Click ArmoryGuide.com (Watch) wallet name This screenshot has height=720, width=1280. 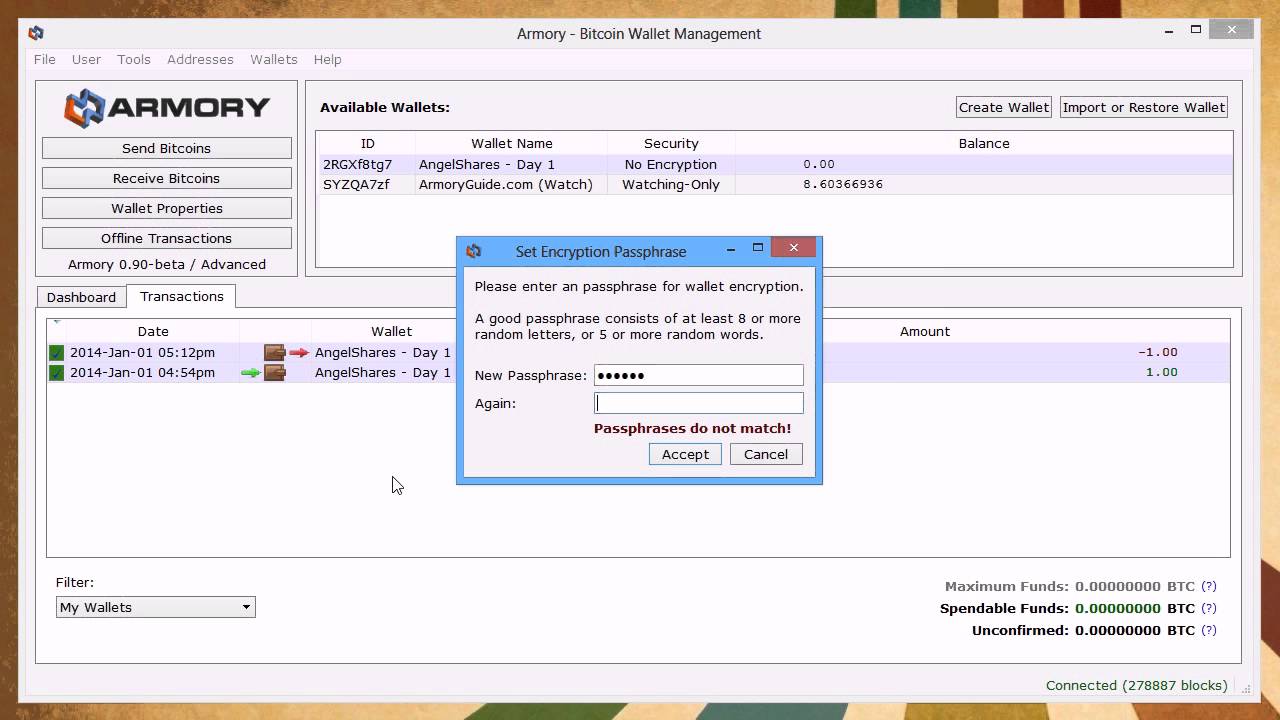(x=506, y=184)
